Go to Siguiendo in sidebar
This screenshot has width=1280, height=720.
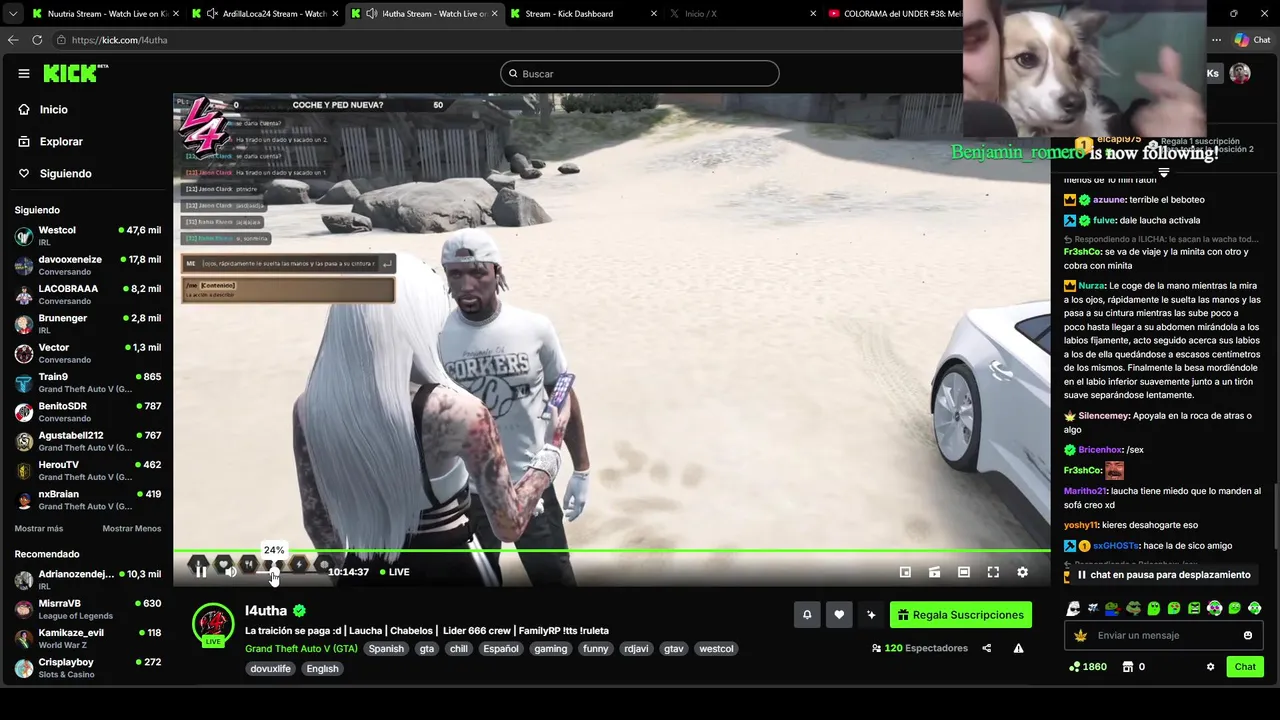pos(65,173)
